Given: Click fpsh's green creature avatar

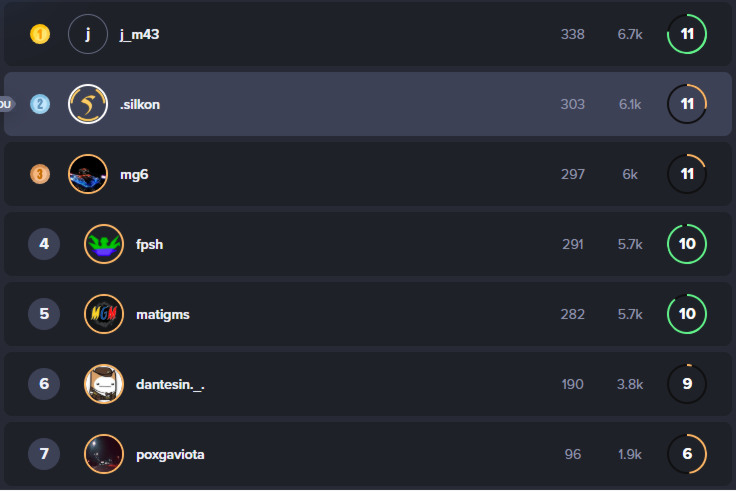Looking at the screenshot, I should 104,244.
